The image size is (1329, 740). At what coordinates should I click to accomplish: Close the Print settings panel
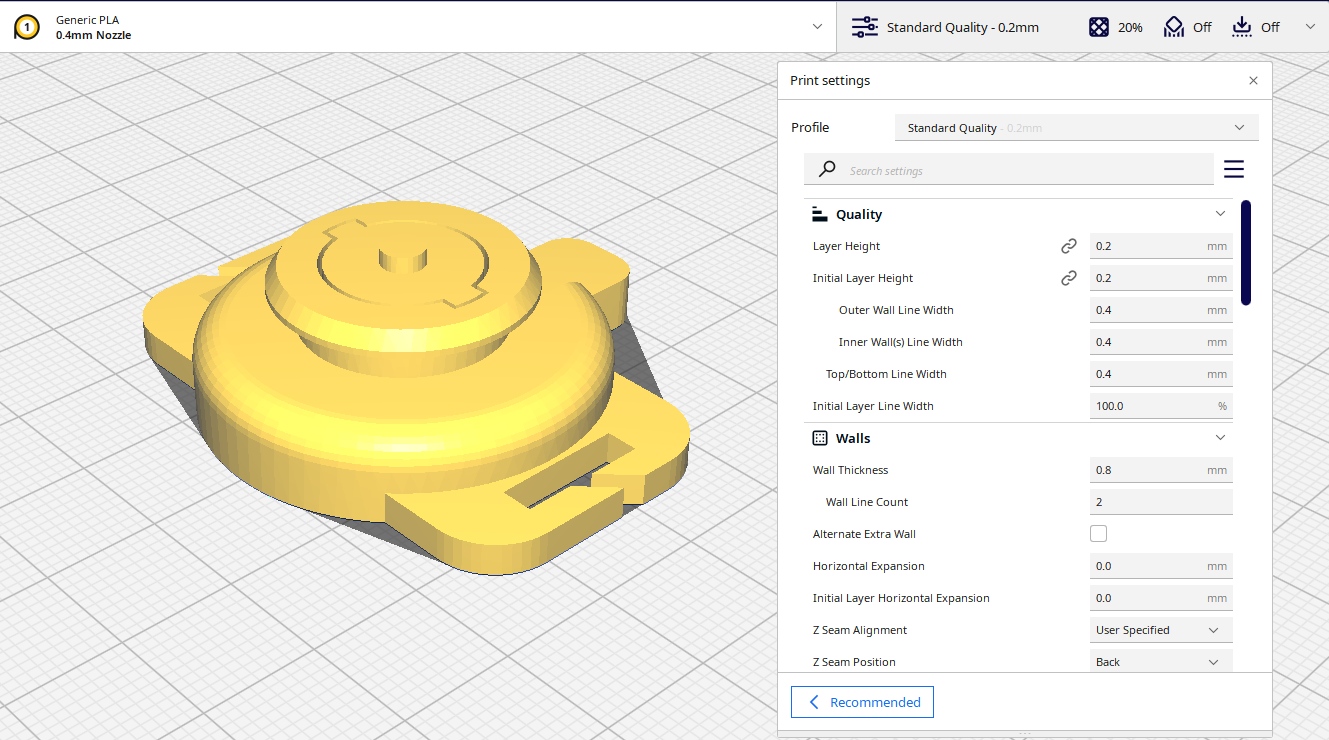[x=1253, y=81]
